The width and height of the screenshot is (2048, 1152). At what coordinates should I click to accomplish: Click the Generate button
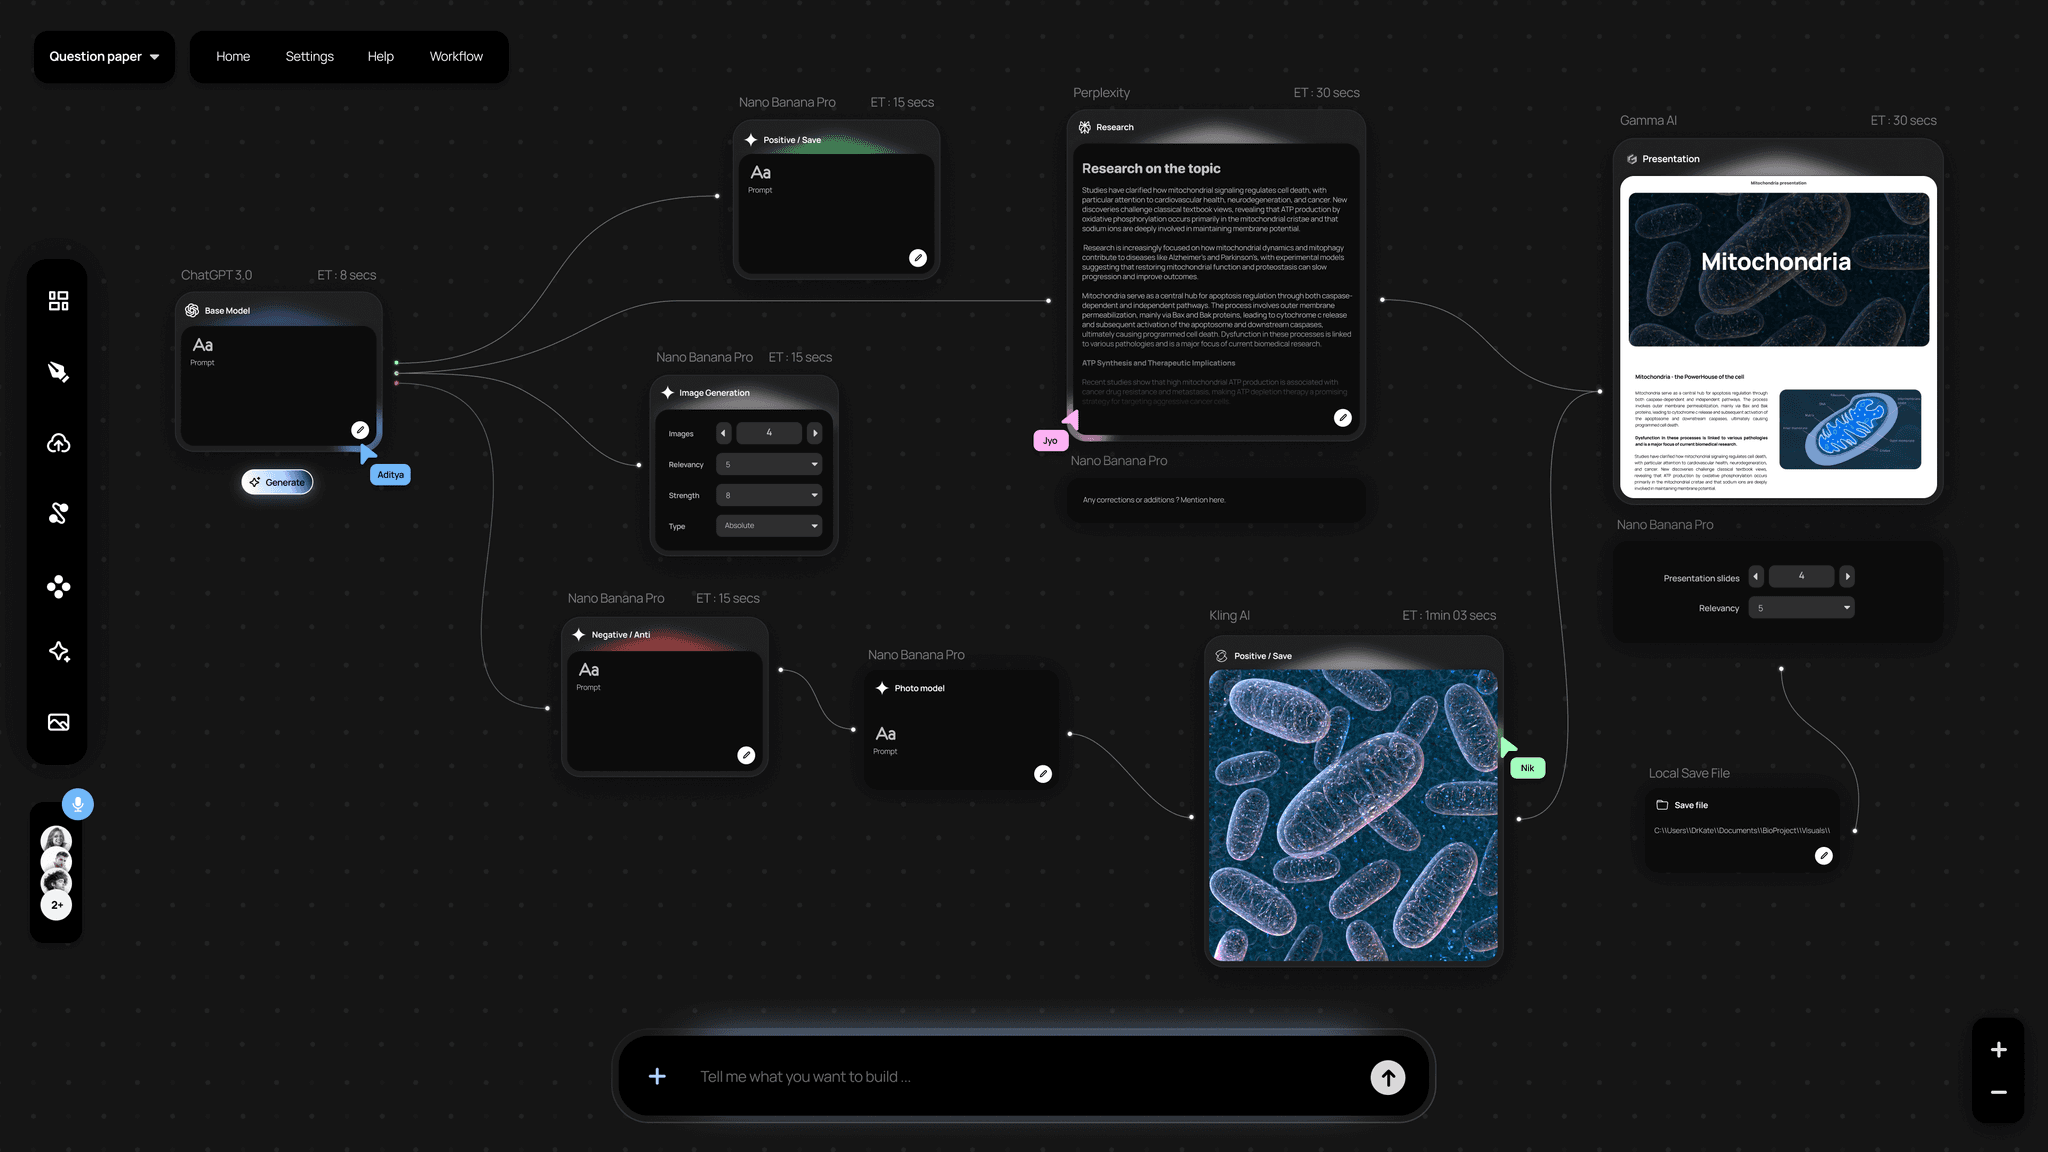coord(277,482)
